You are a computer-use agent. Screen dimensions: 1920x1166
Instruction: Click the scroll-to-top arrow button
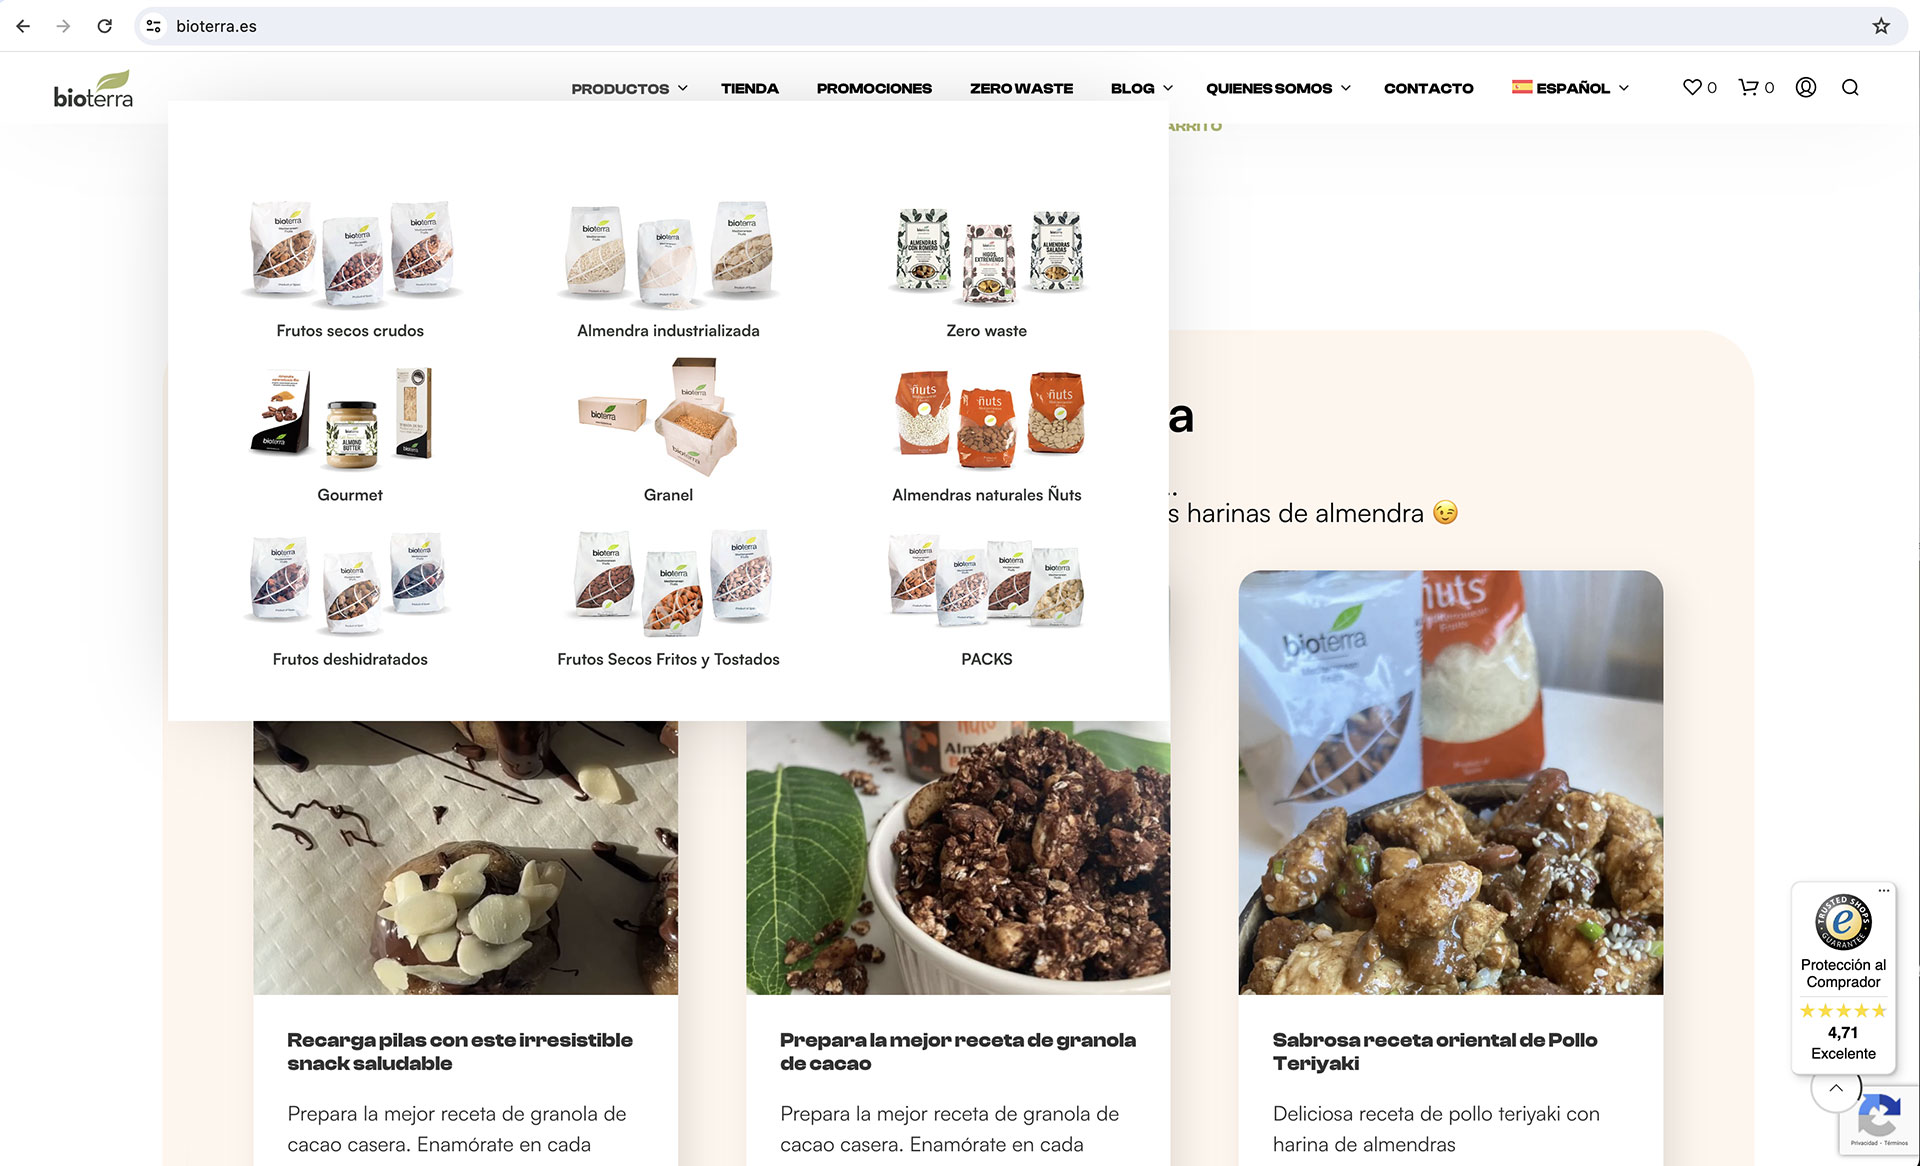point(1836,1088)
